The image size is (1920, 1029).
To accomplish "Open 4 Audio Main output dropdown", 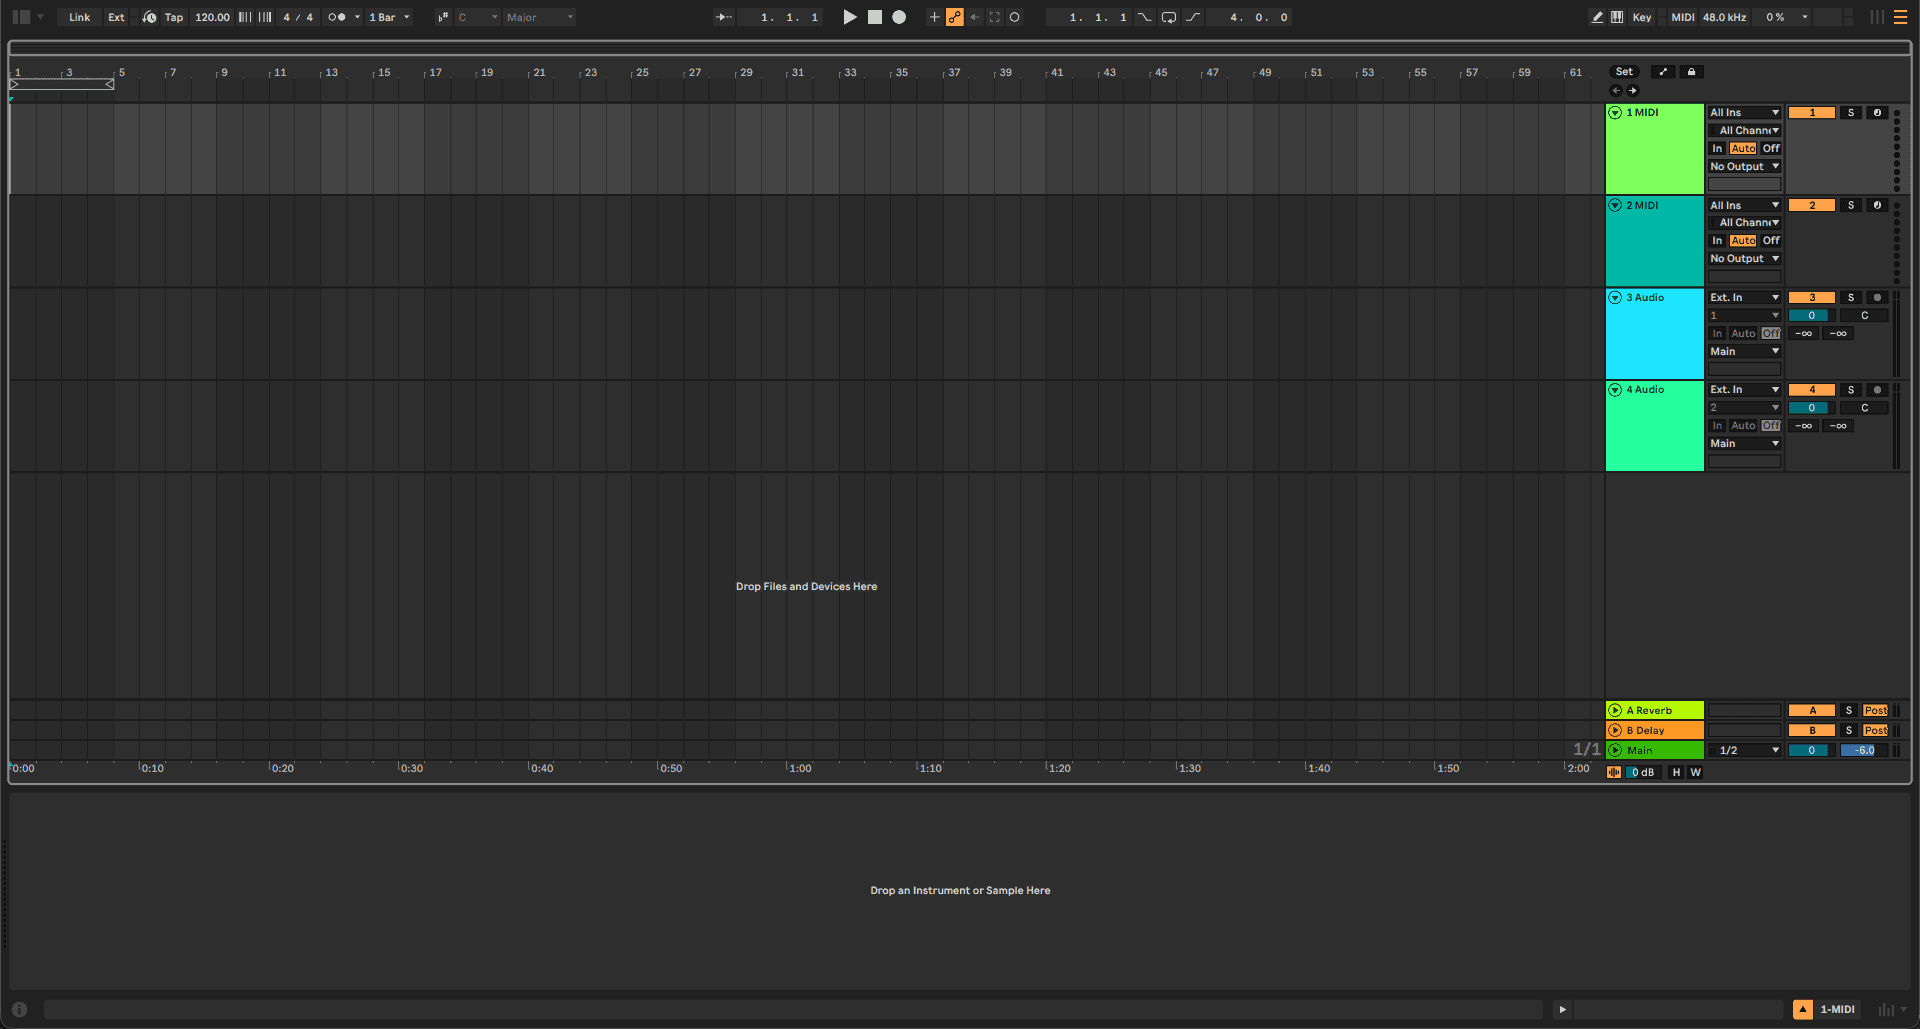I will tap(1745, 443).
